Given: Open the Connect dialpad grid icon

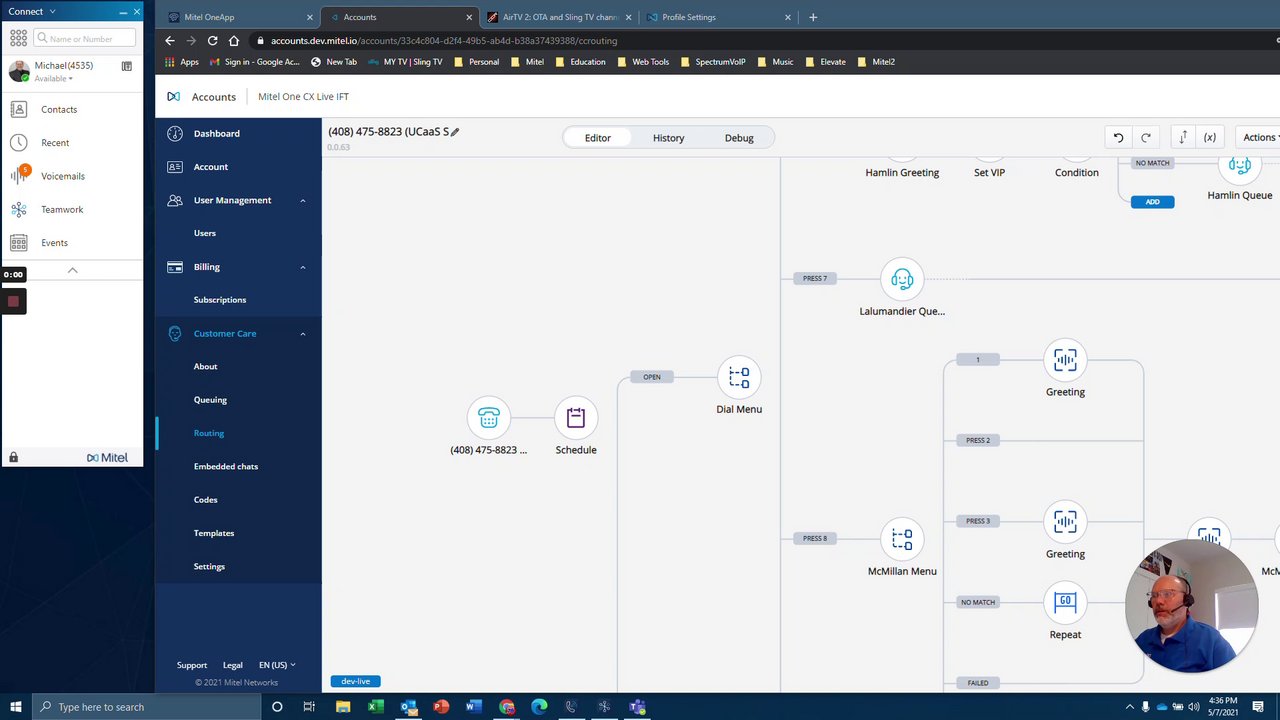Looking at the screenshot, I should tap(18, 38).
